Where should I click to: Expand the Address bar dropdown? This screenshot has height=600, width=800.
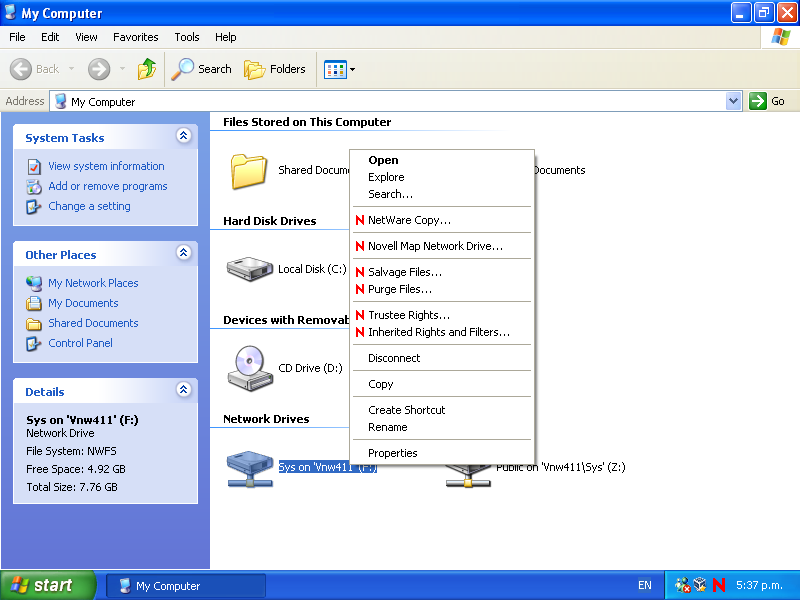point(733,101)
